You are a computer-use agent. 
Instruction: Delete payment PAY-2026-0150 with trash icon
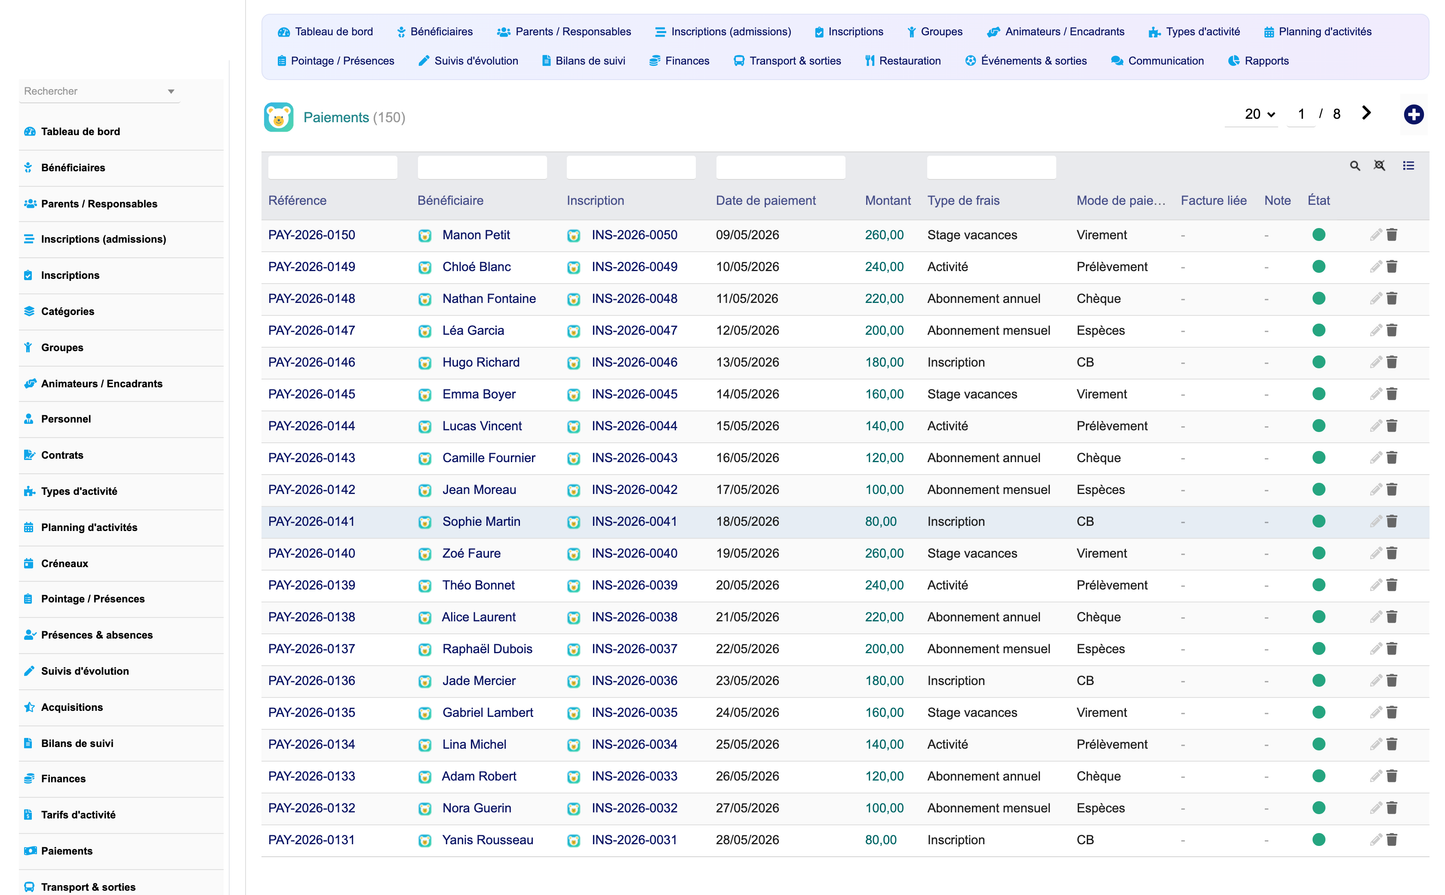point(1392,235)
